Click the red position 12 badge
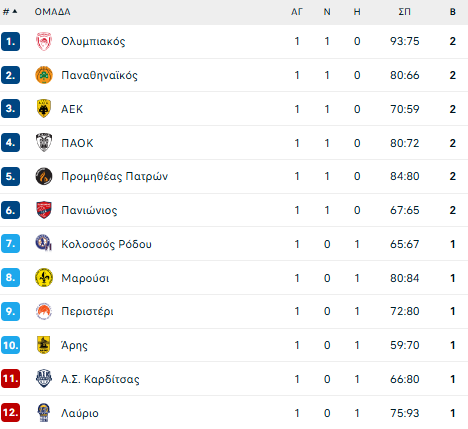This screenshot has height=429, width=468. (x=10, y=412)
